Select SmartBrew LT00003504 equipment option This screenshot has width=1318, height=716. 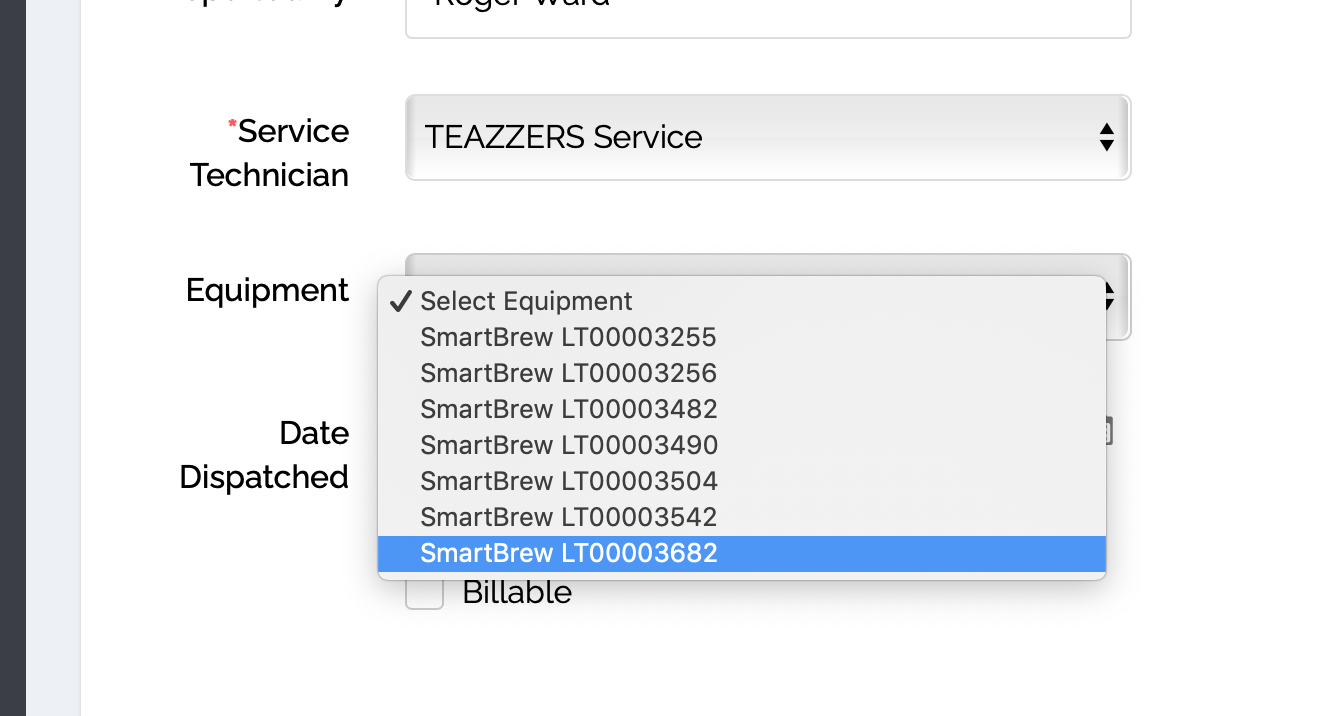click(568, 481)
